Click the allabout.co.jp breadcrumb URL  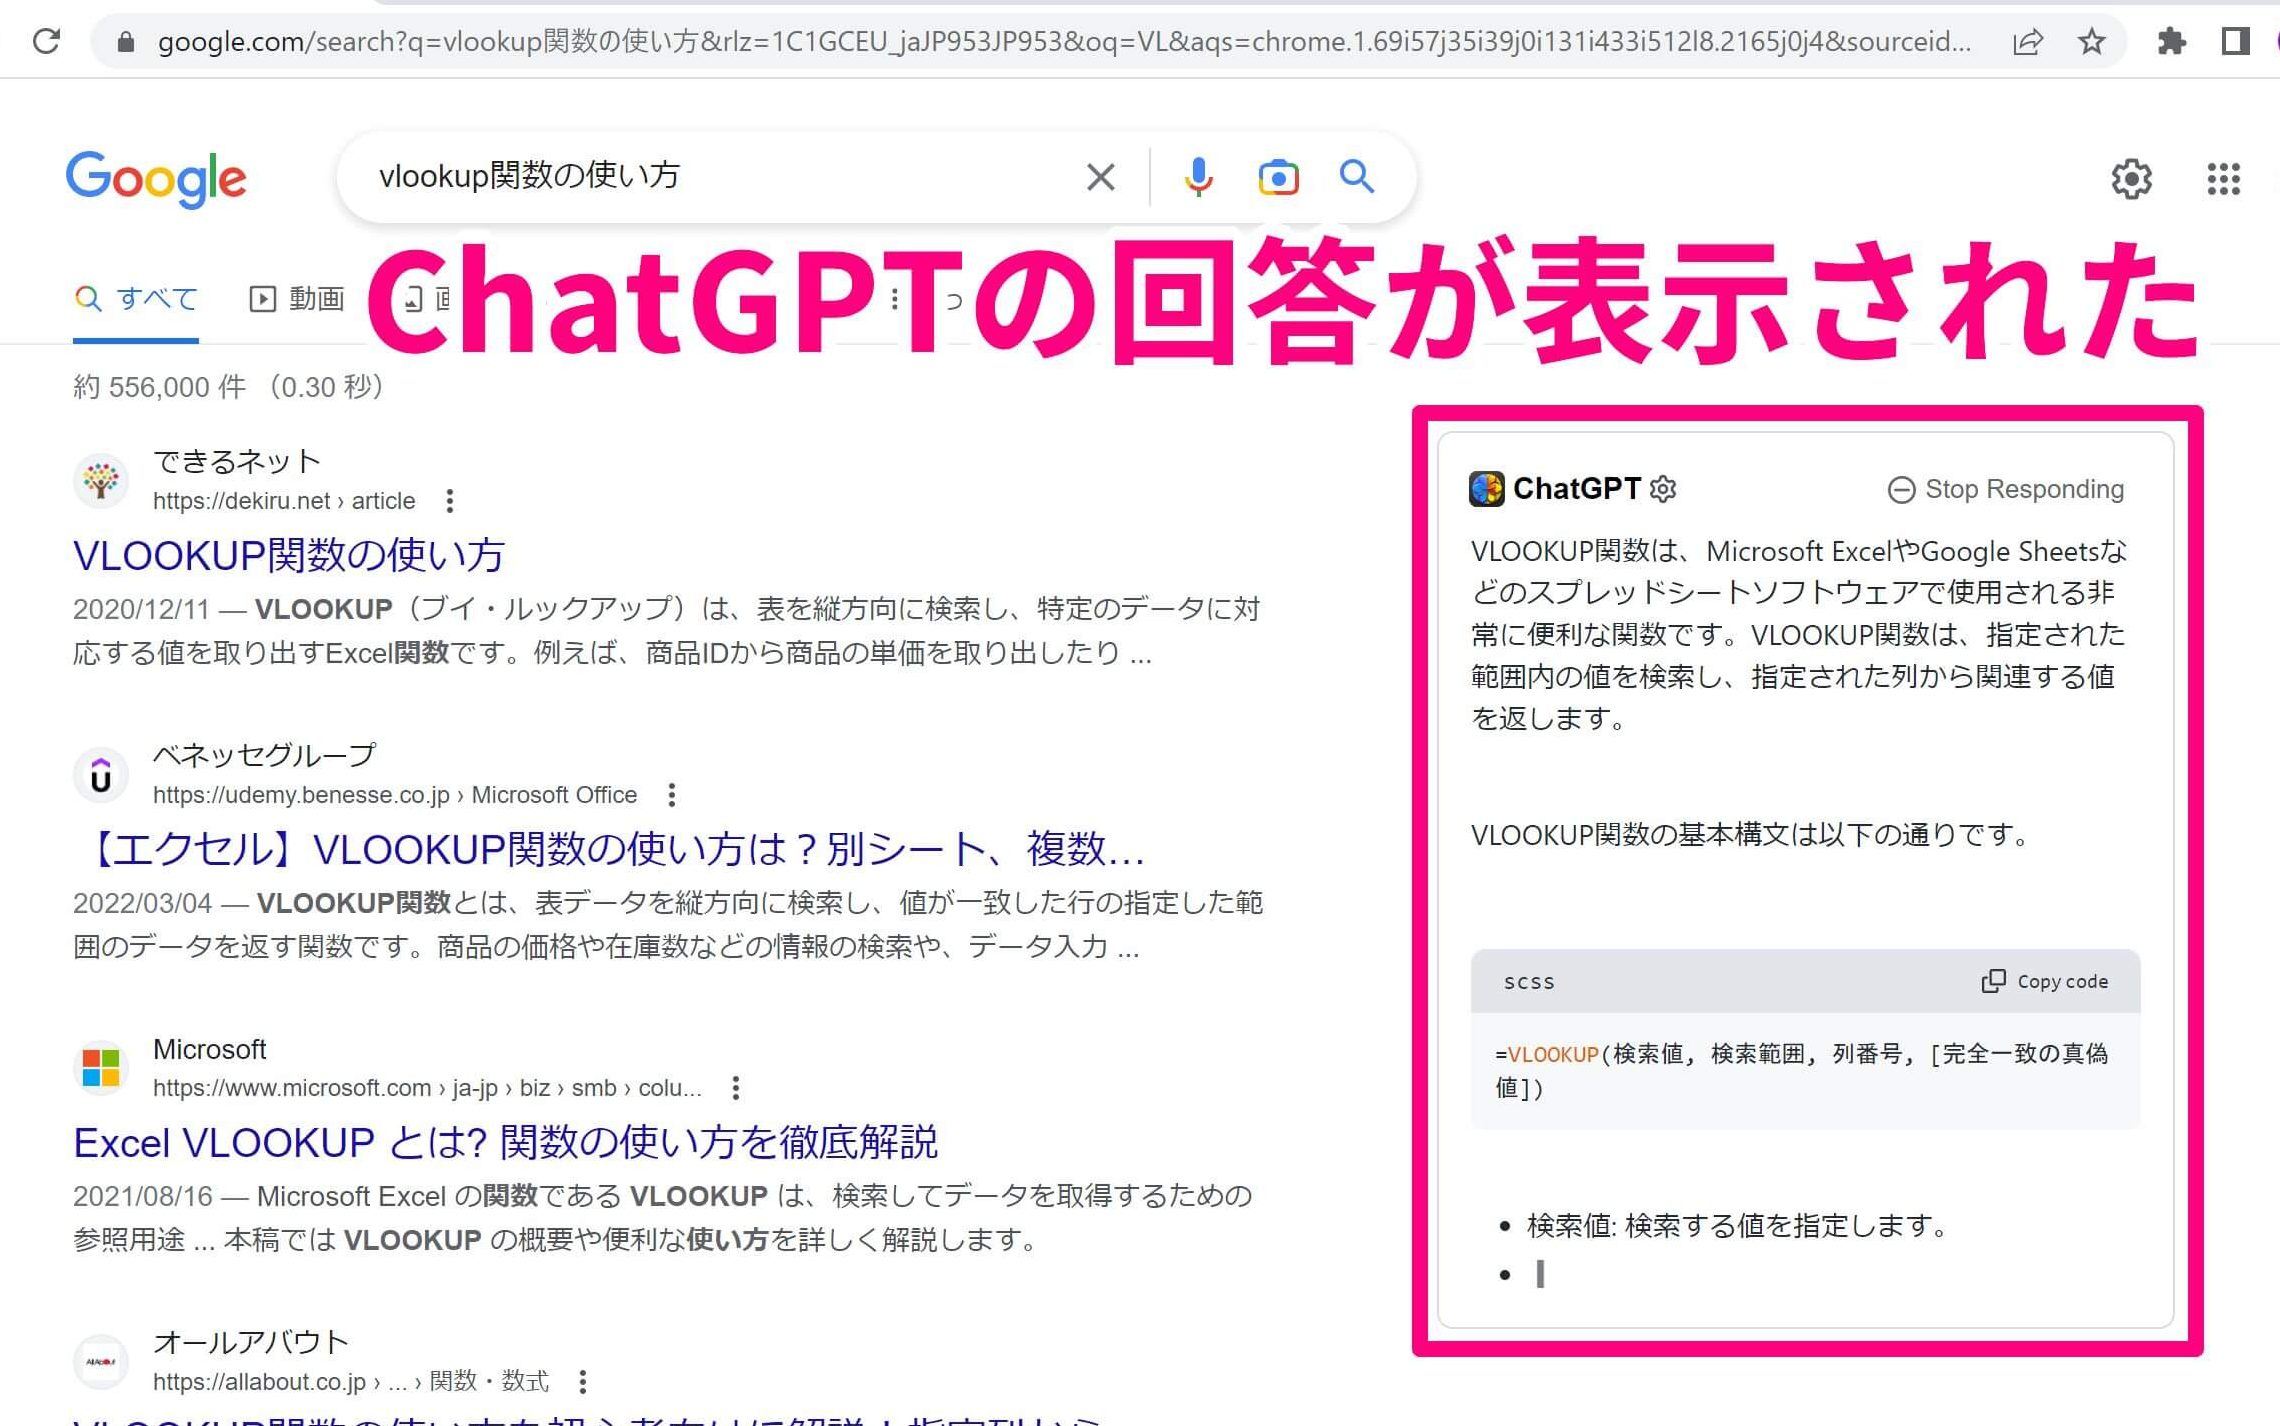pos(351,1382)
